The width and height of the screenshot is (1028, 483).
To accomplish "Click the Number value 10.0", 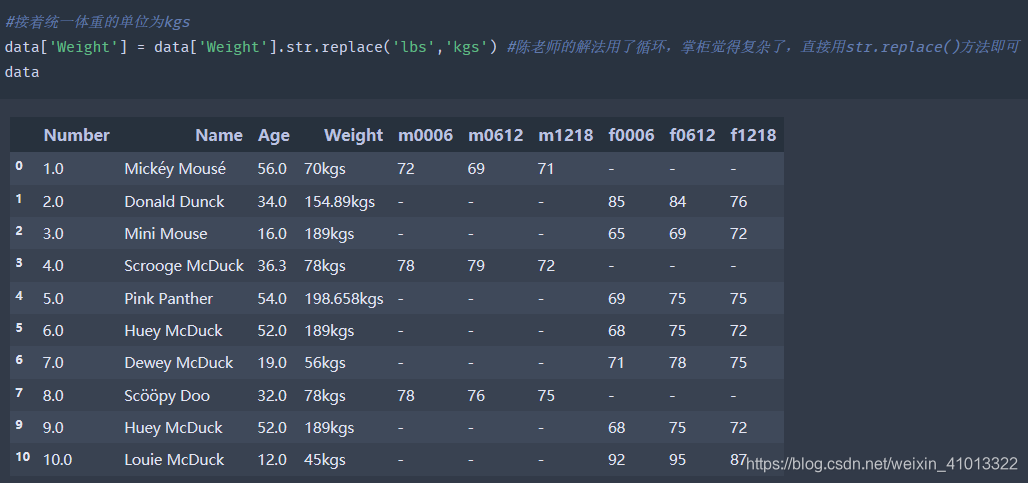I will pyautogui.click(x=57, y=460).
